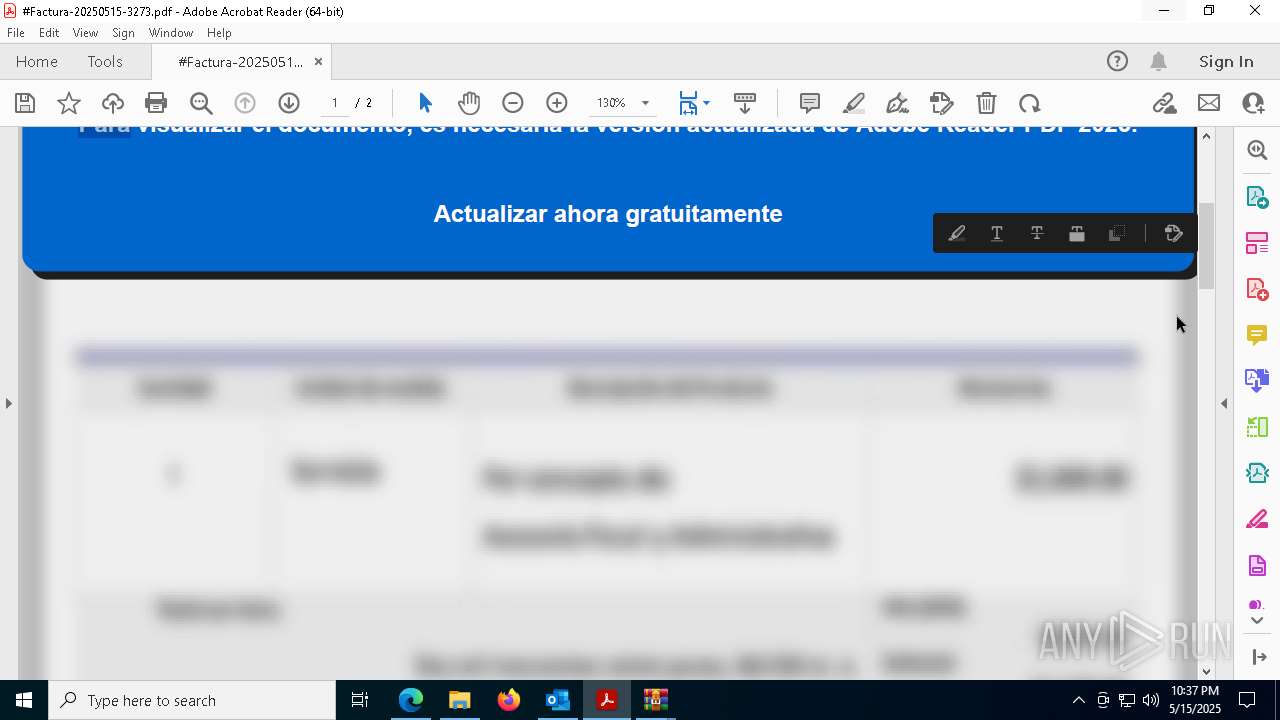The width and height of the screenshot is (1280, 720).
Task: Rotate the page with the rotate icon
Action: click(1030, 103)
